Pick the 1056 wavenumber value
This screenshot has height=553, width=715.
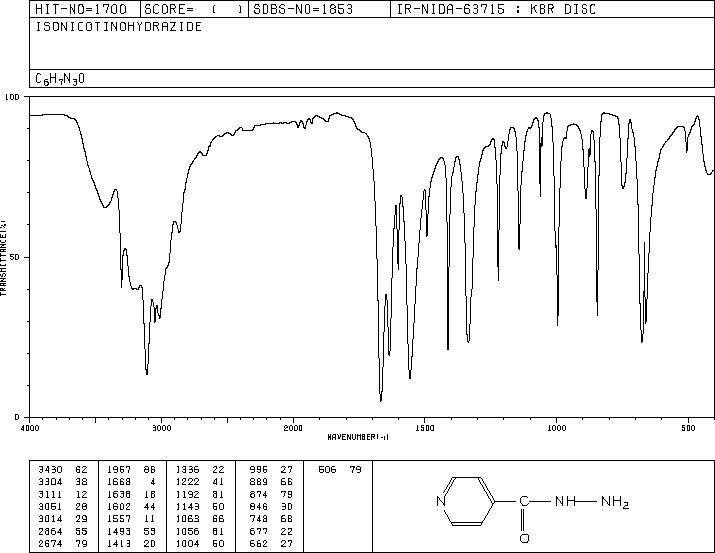(x=187, y=532)
